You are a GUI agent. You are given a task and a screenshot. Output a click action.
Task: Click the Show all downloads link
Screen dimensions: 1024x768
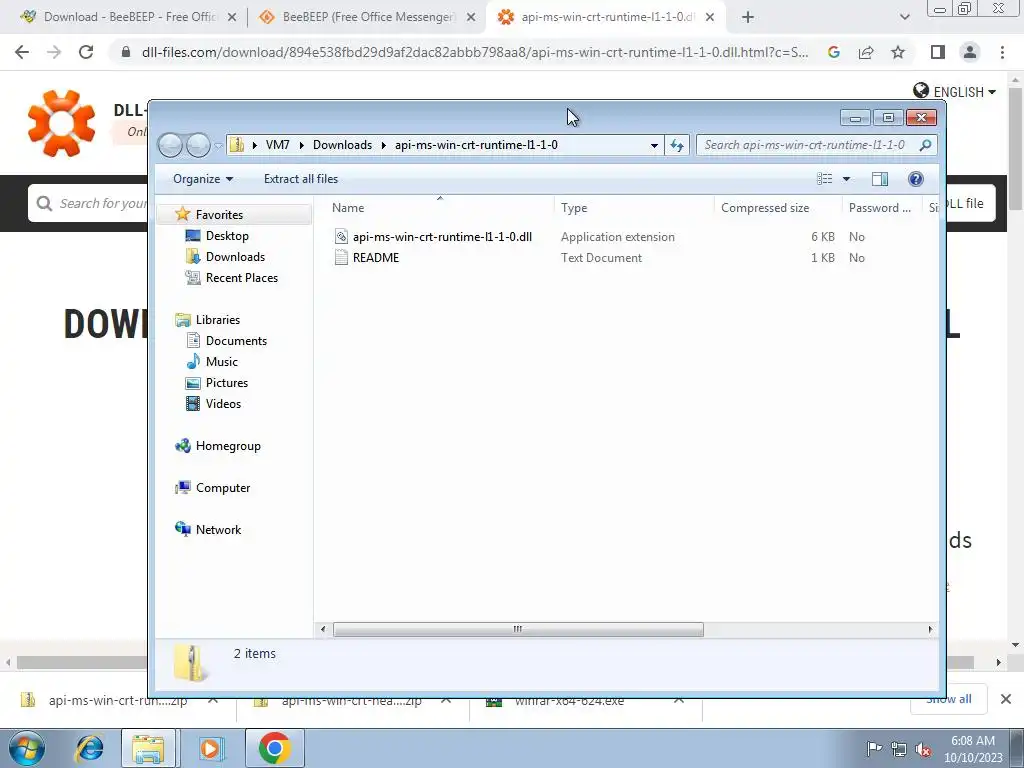pos(949,699)
